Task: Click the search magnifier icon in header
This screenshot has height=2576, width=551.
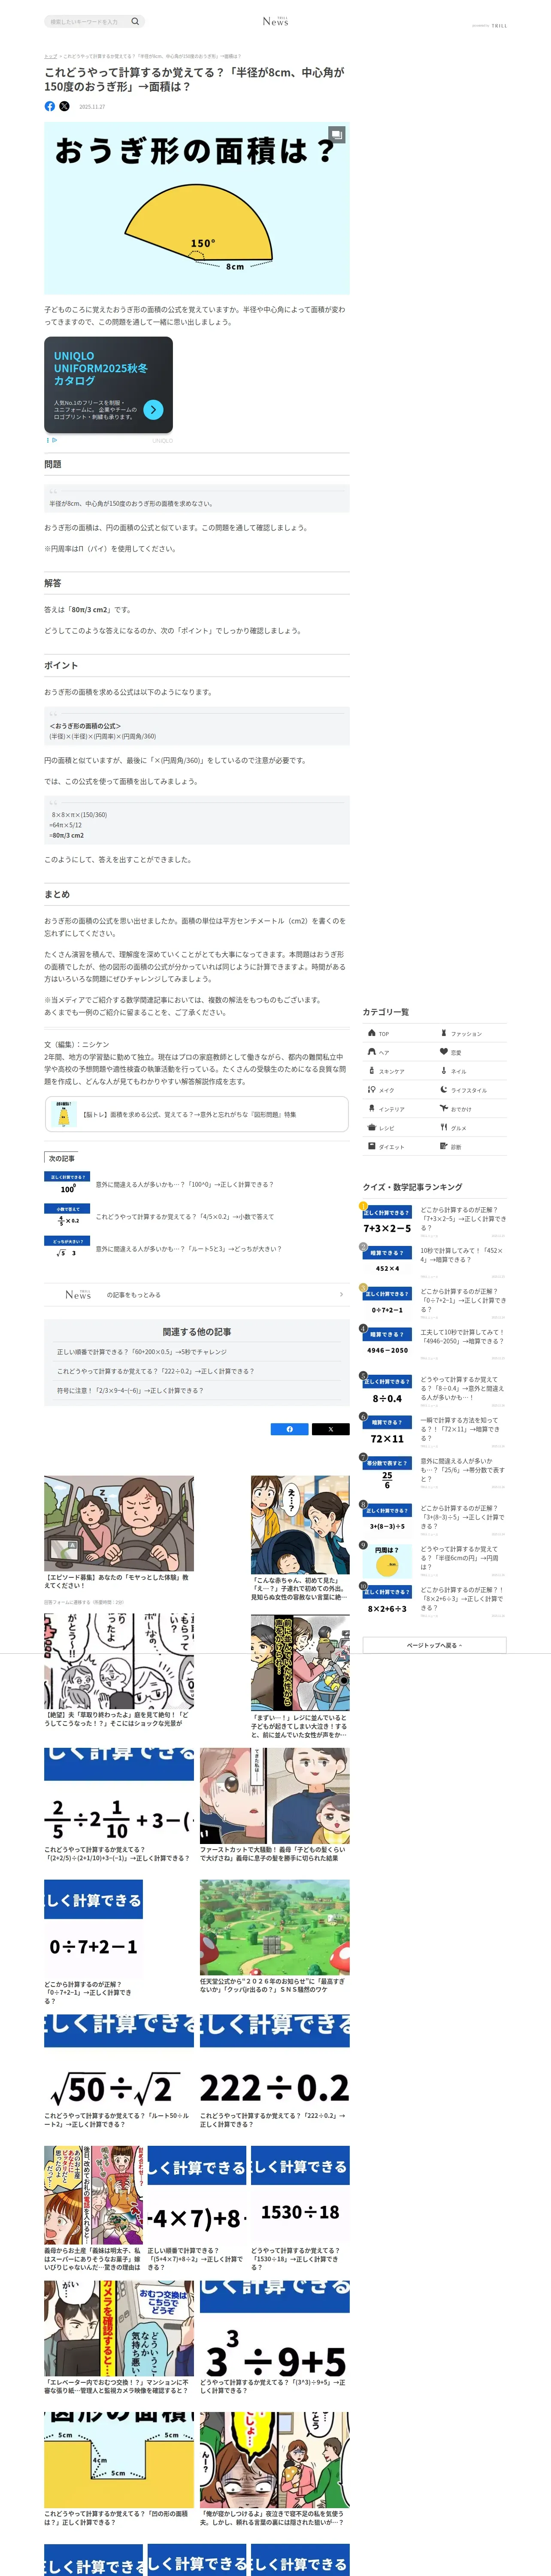Action: 135,21
